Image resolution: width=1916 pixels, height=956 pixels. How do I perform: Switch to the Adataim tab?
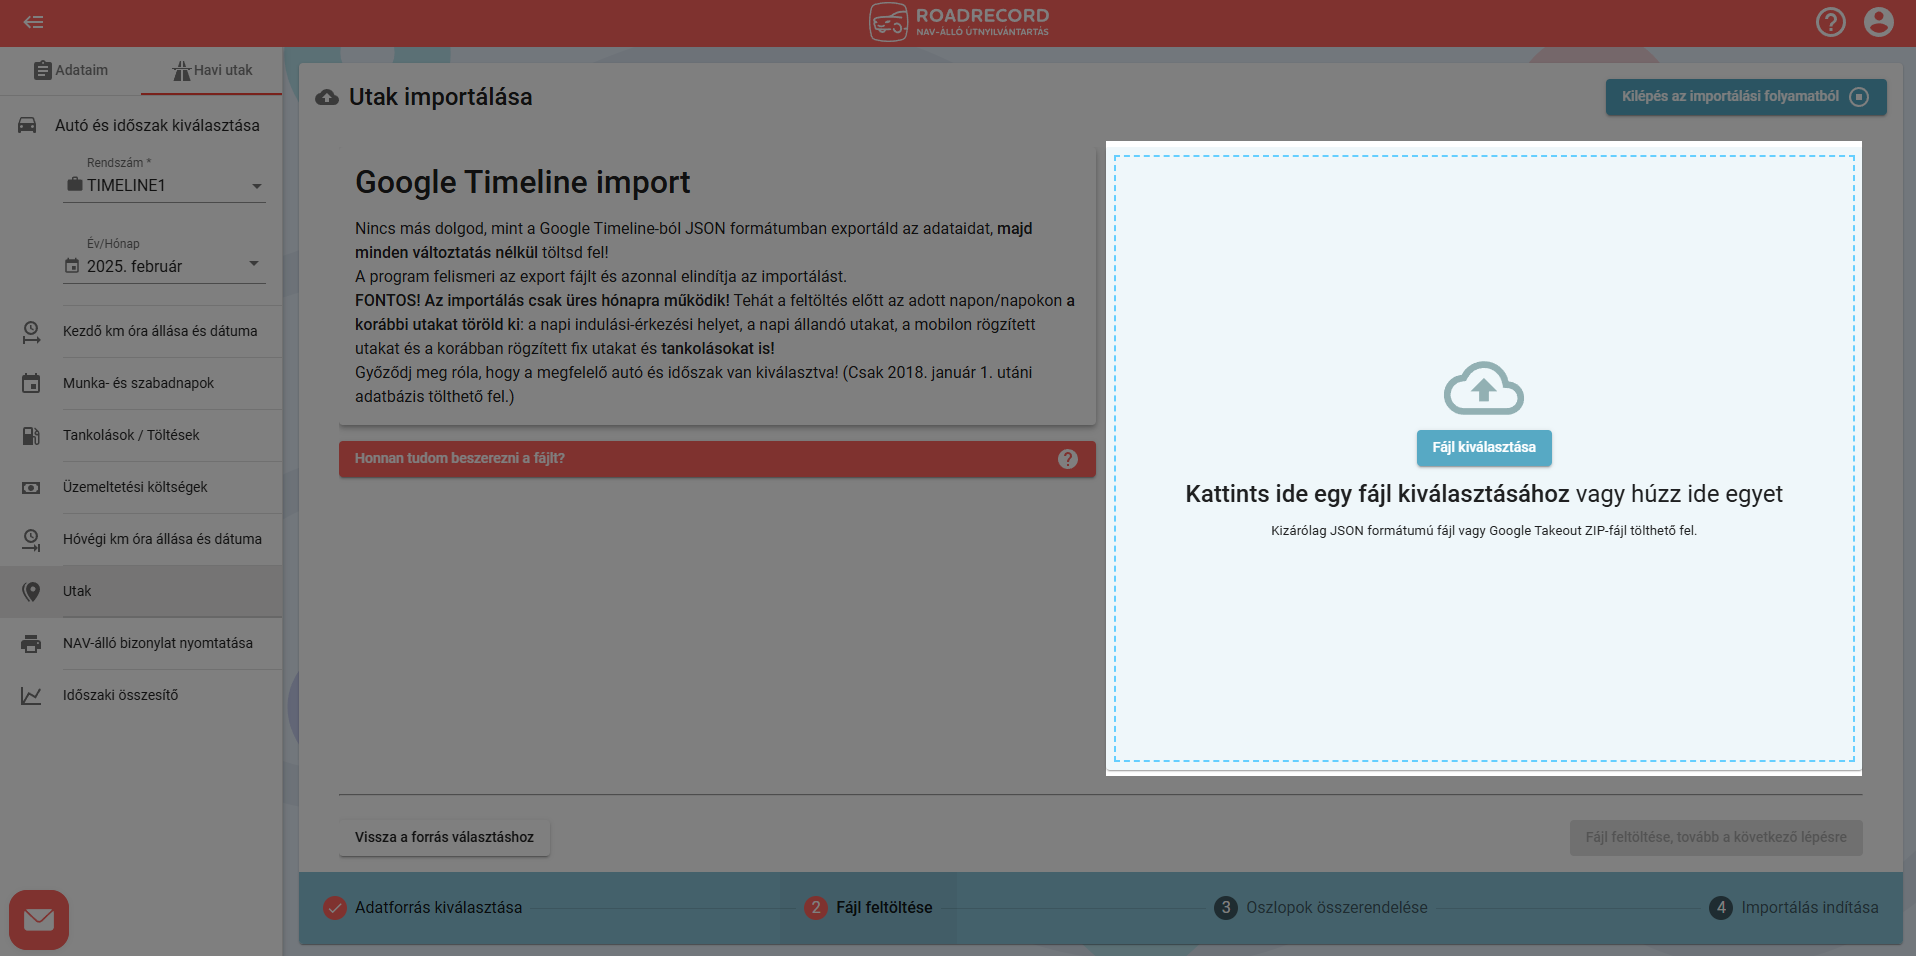71,71
